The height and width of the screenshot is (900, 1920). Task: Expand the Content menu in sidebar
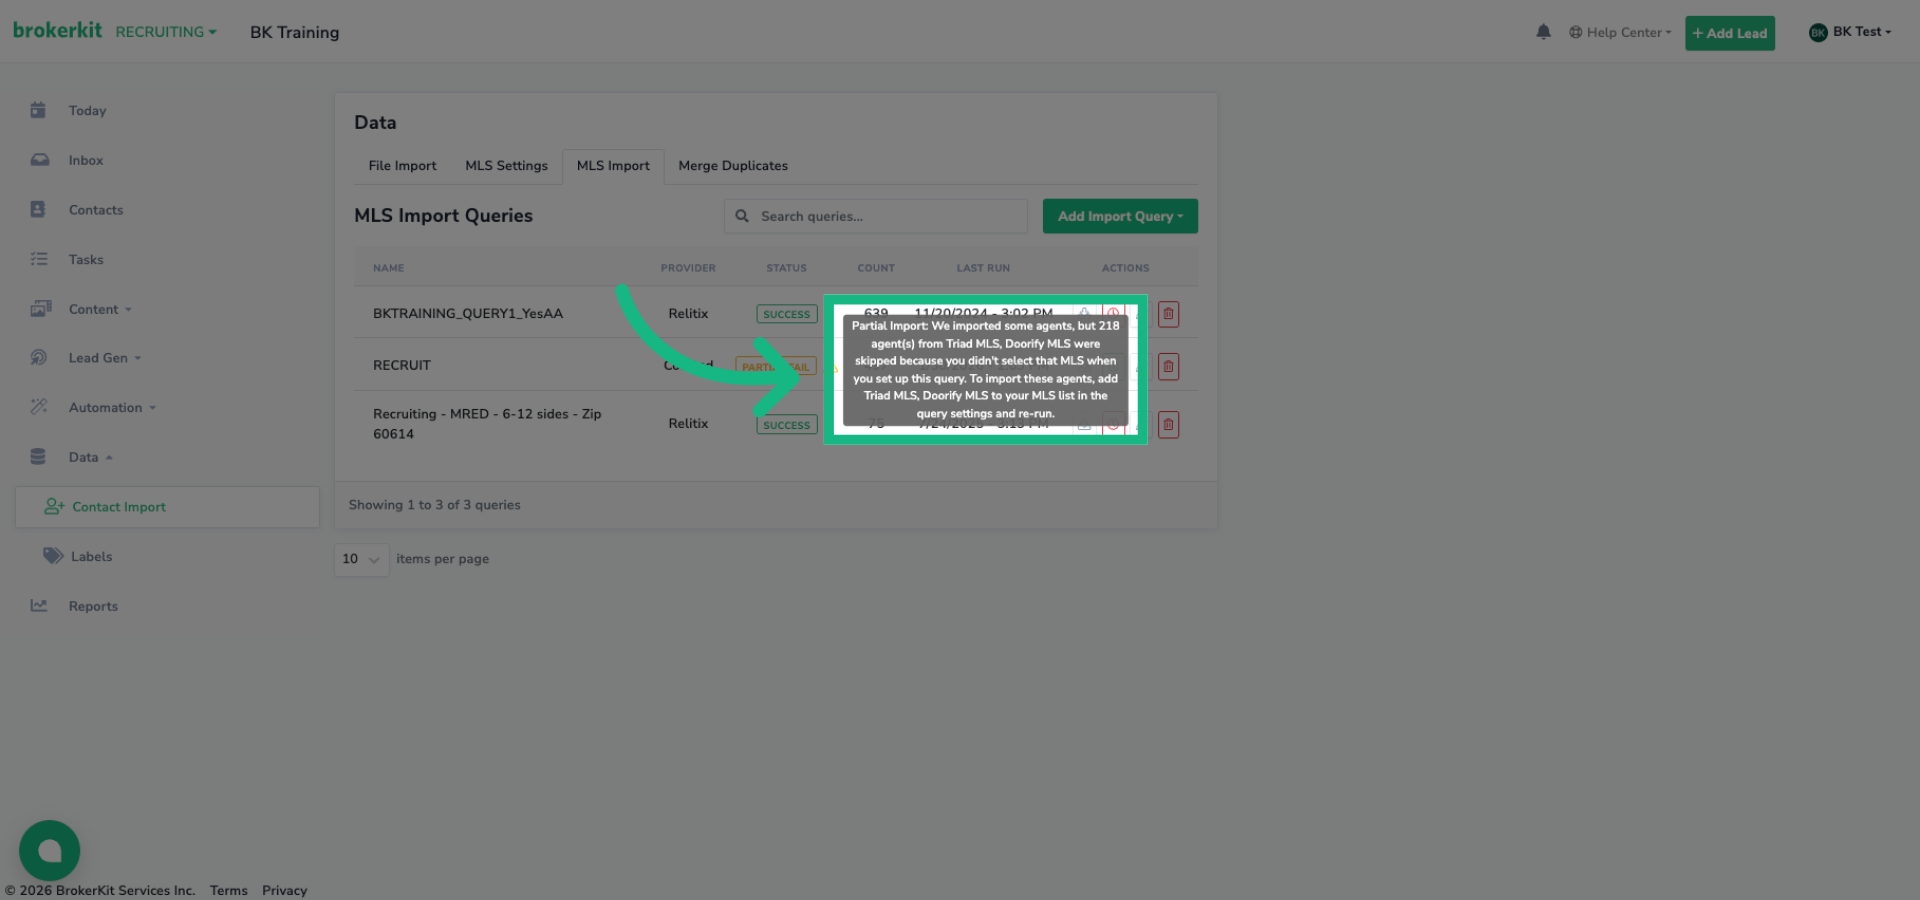(100, 309)
